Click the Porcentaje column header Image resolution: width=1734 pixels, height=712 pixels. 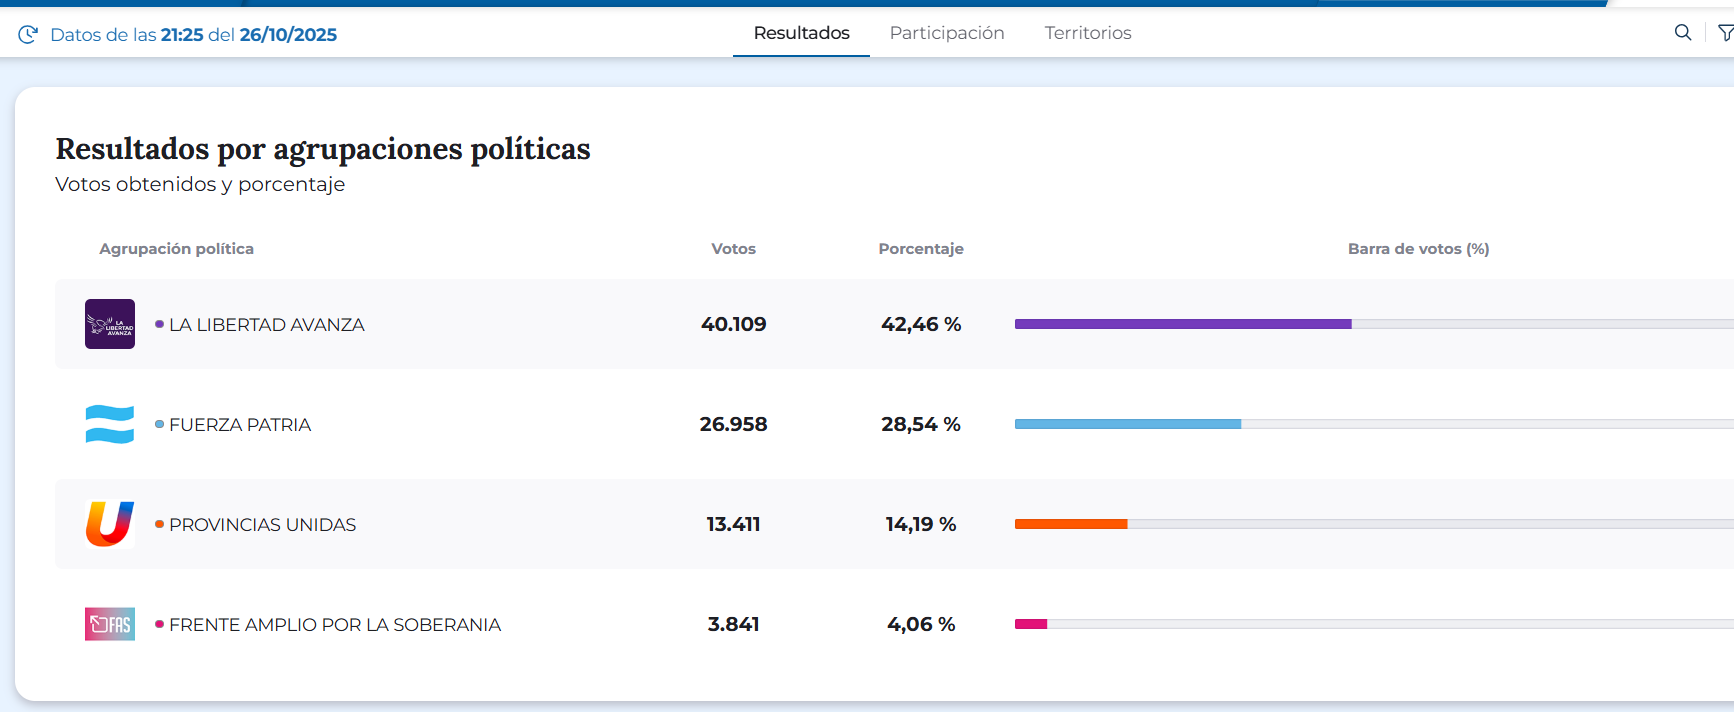(921, 249)
